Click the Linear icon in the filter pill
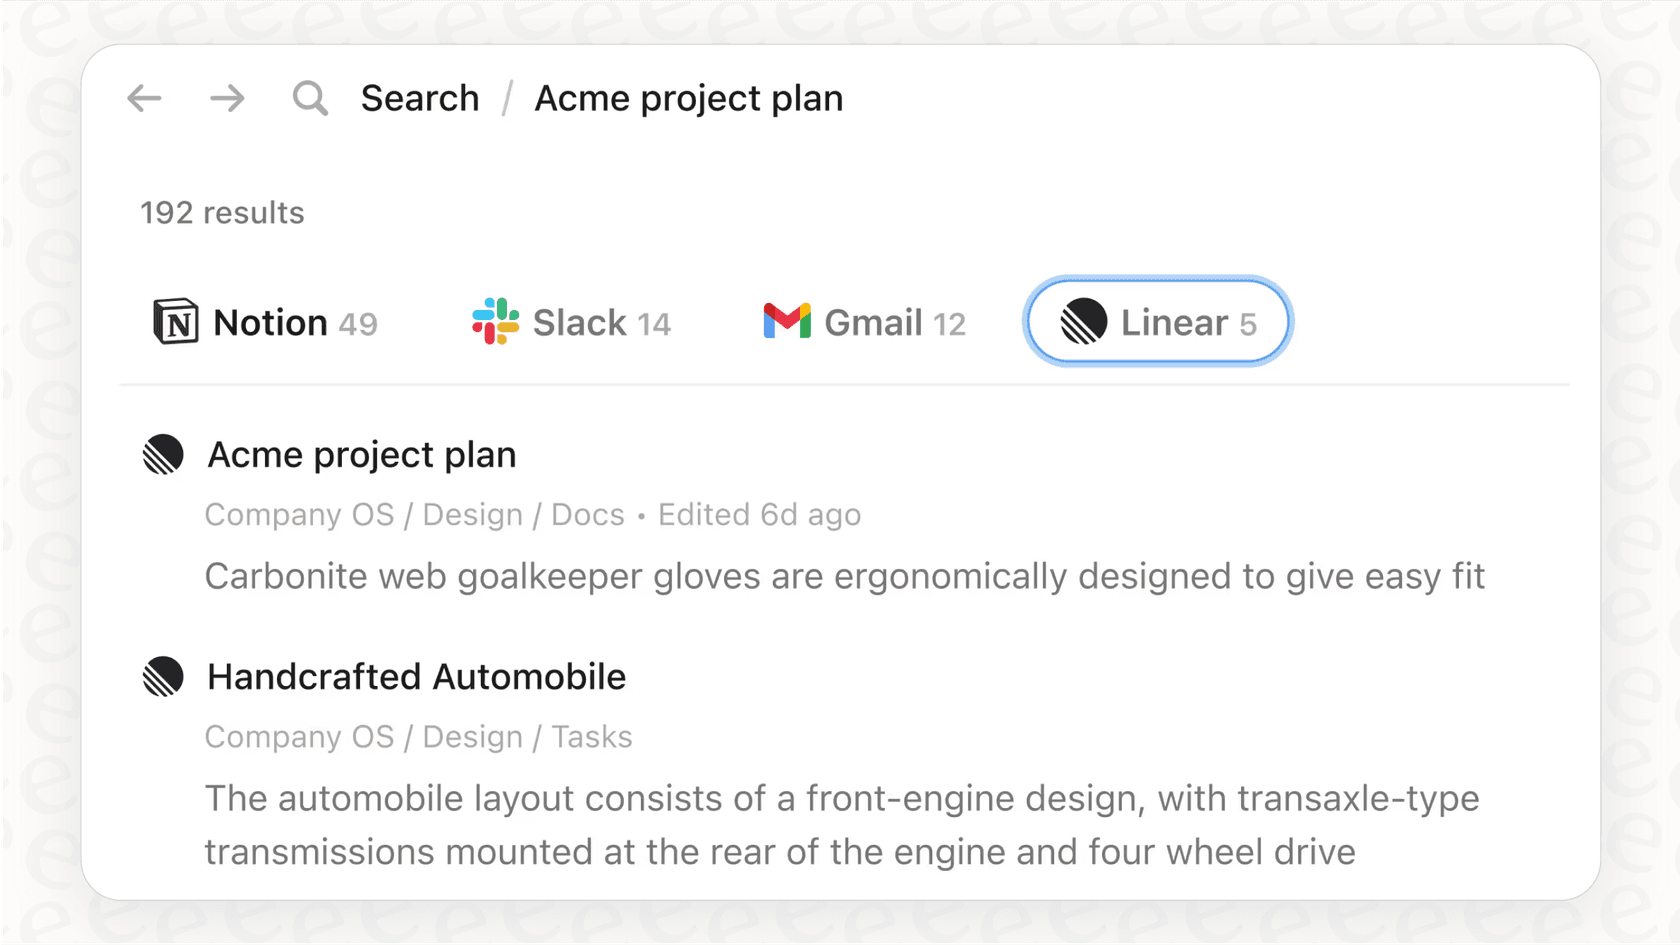This screenshot has width=1680, height=945. (1084, 322)
